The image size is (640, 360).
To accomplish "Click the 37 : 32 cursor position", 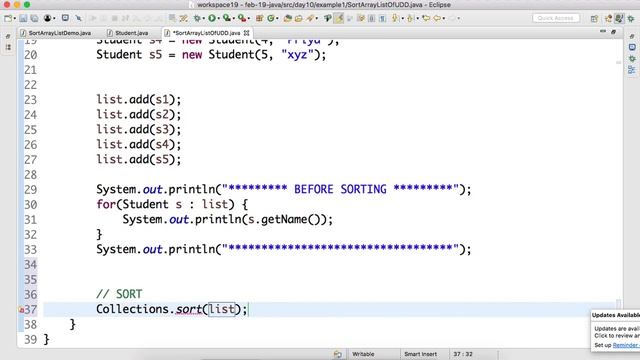I will coord(463,354).
